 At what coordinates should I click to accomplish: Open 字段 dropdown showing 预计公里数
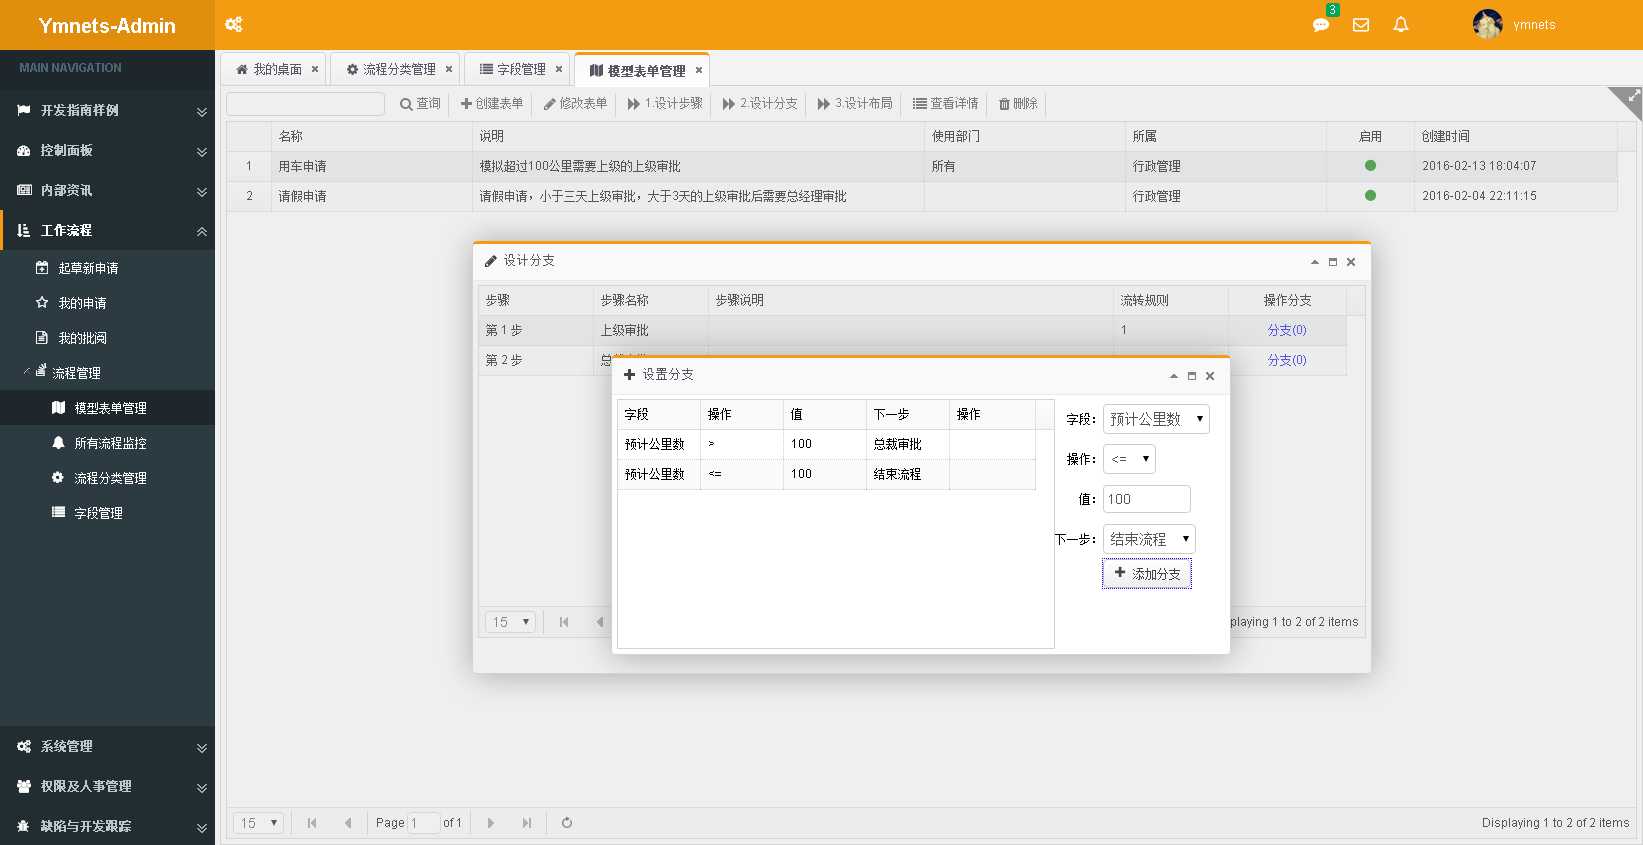[1156, 419]
